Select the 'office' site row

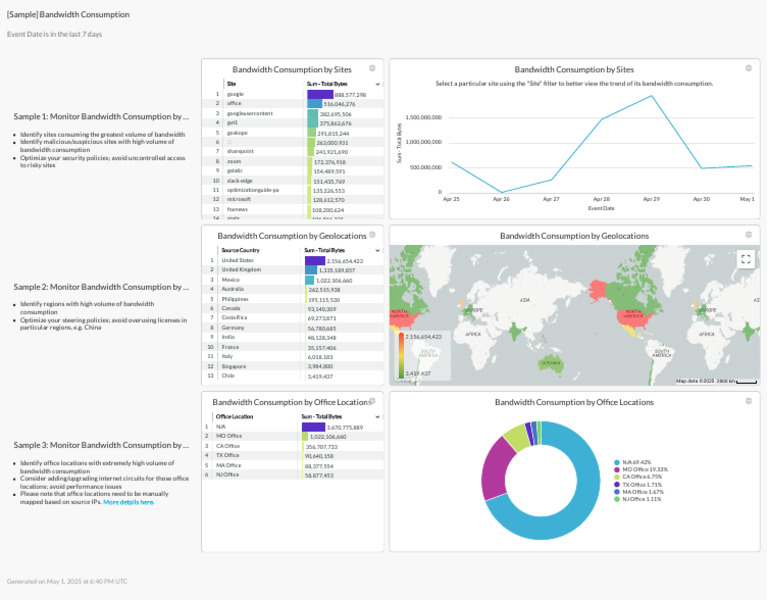tap(293, 104)
